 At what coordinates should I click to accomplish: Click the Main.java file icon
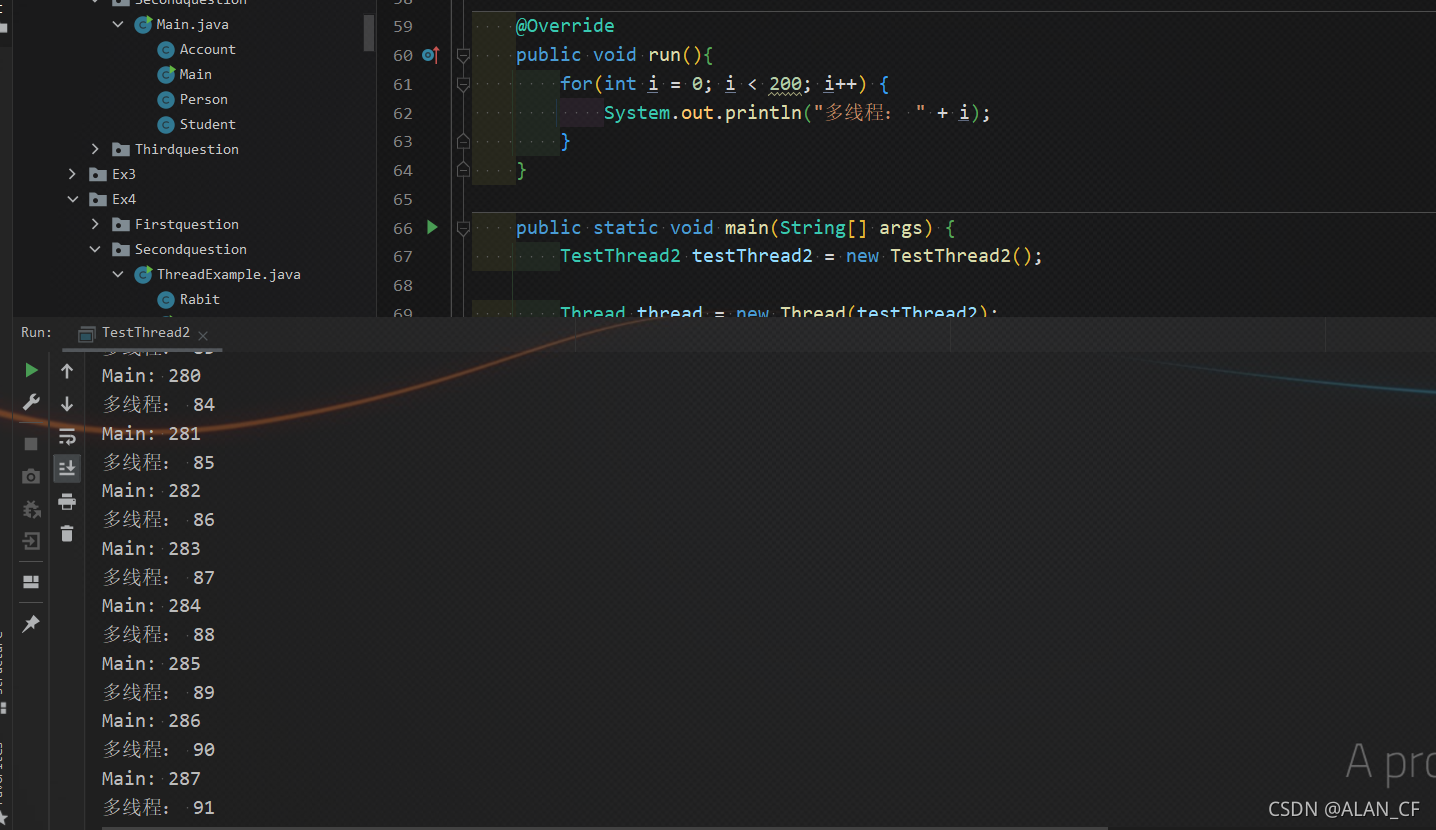point(144,24)
